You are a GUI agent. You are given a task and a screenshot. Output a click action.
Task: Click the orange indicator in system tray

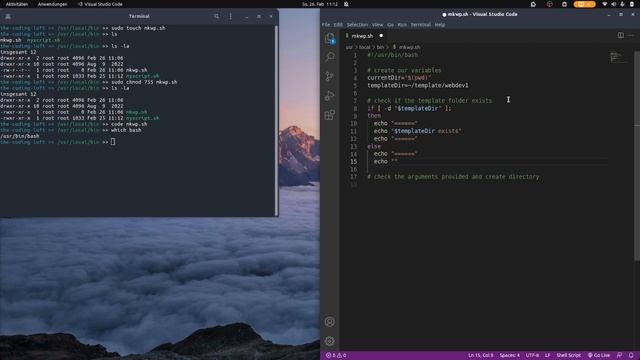[584, 4]
